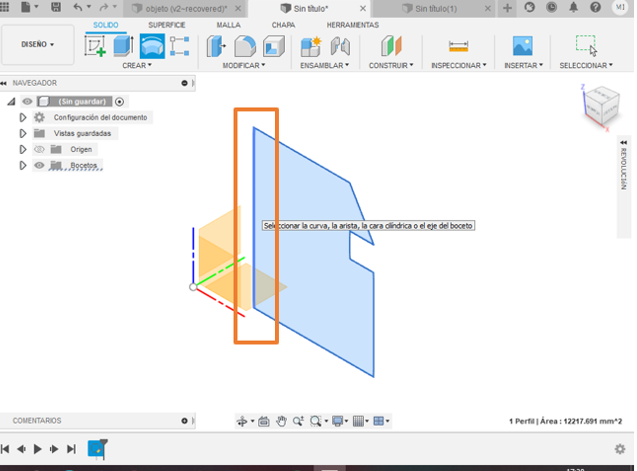Expand the Vistas guardadas node
This screenshot has width=637, height=471.
pyautogui.click(x=23, y=133)
